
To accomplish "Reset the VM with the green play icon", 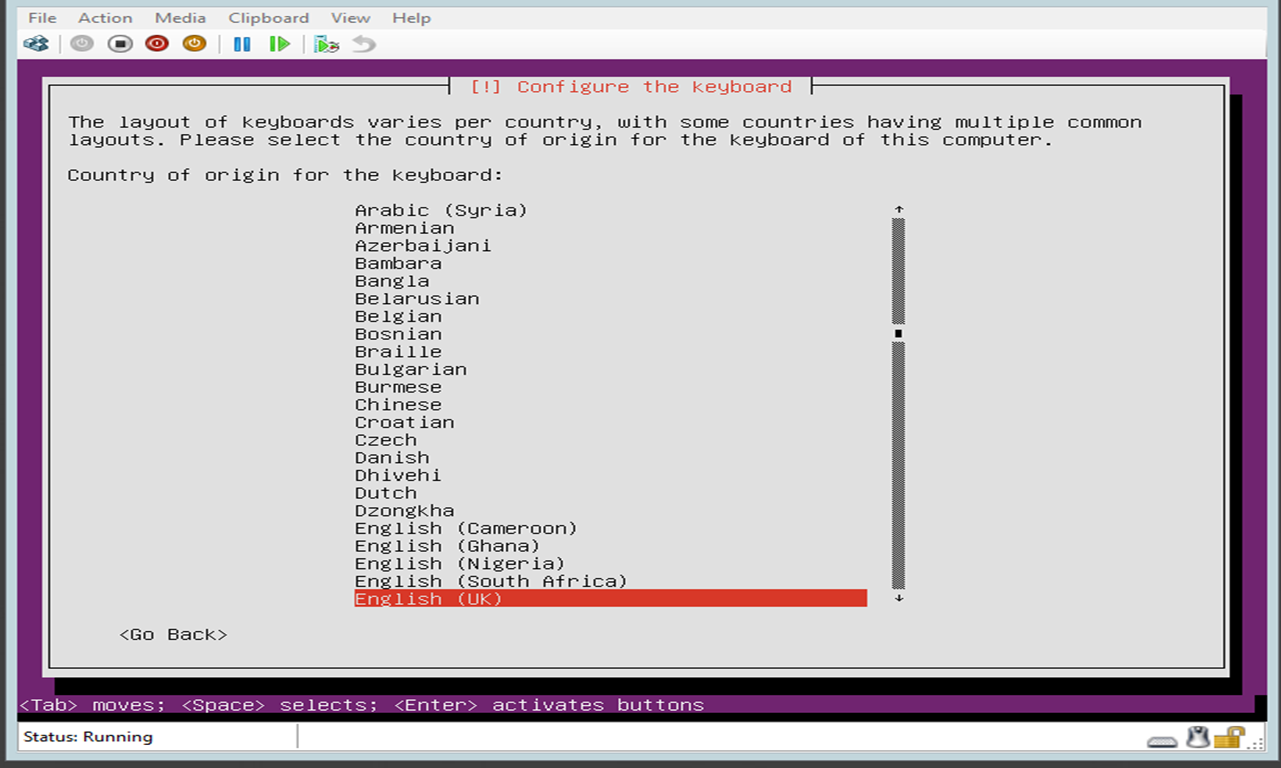I will (280, 44).
